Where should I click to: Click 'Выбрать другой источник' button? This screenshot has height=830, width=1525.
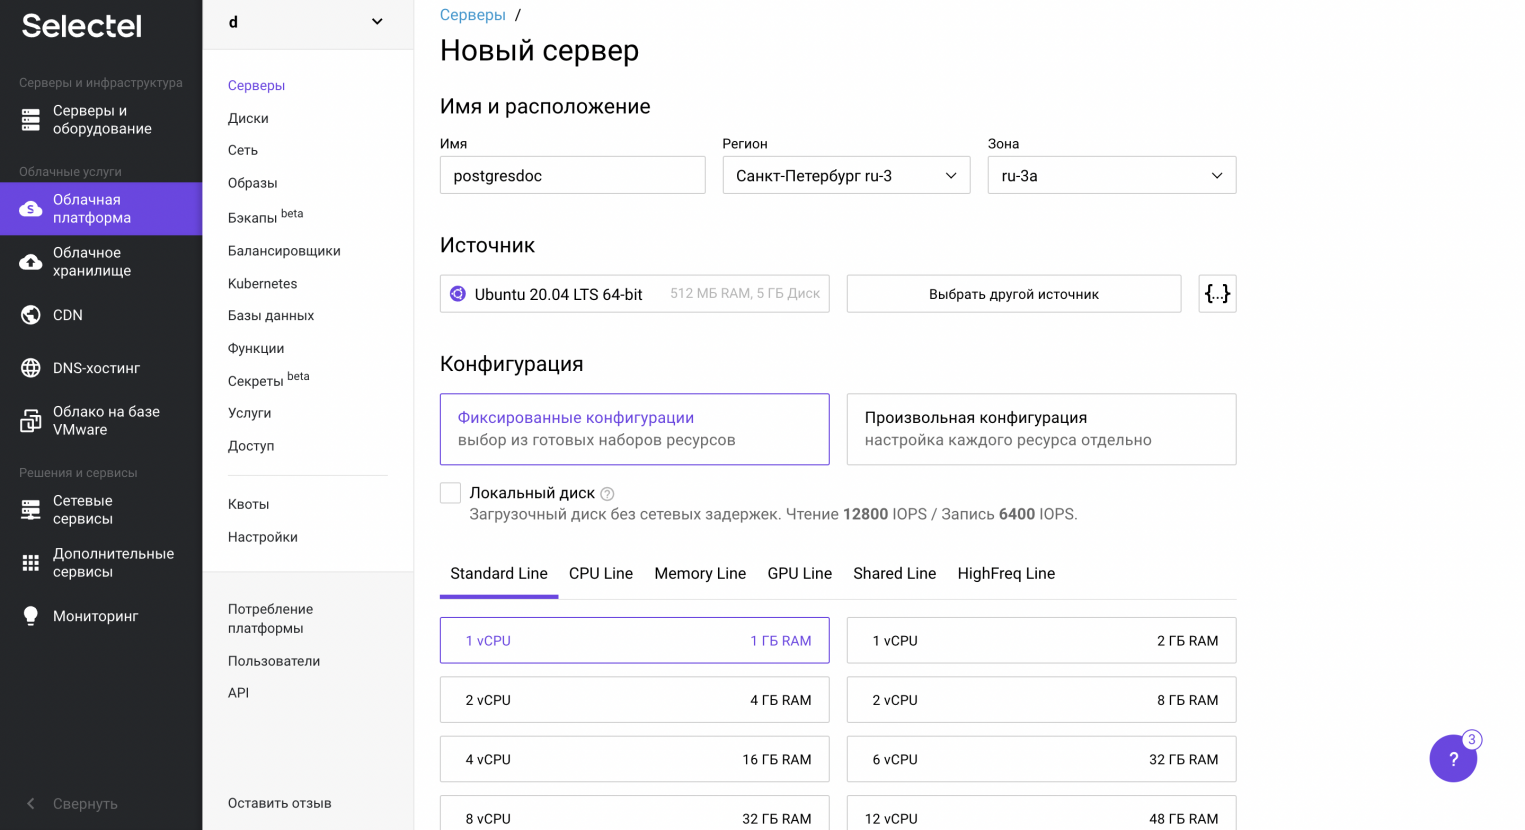tap(1014, 294)
